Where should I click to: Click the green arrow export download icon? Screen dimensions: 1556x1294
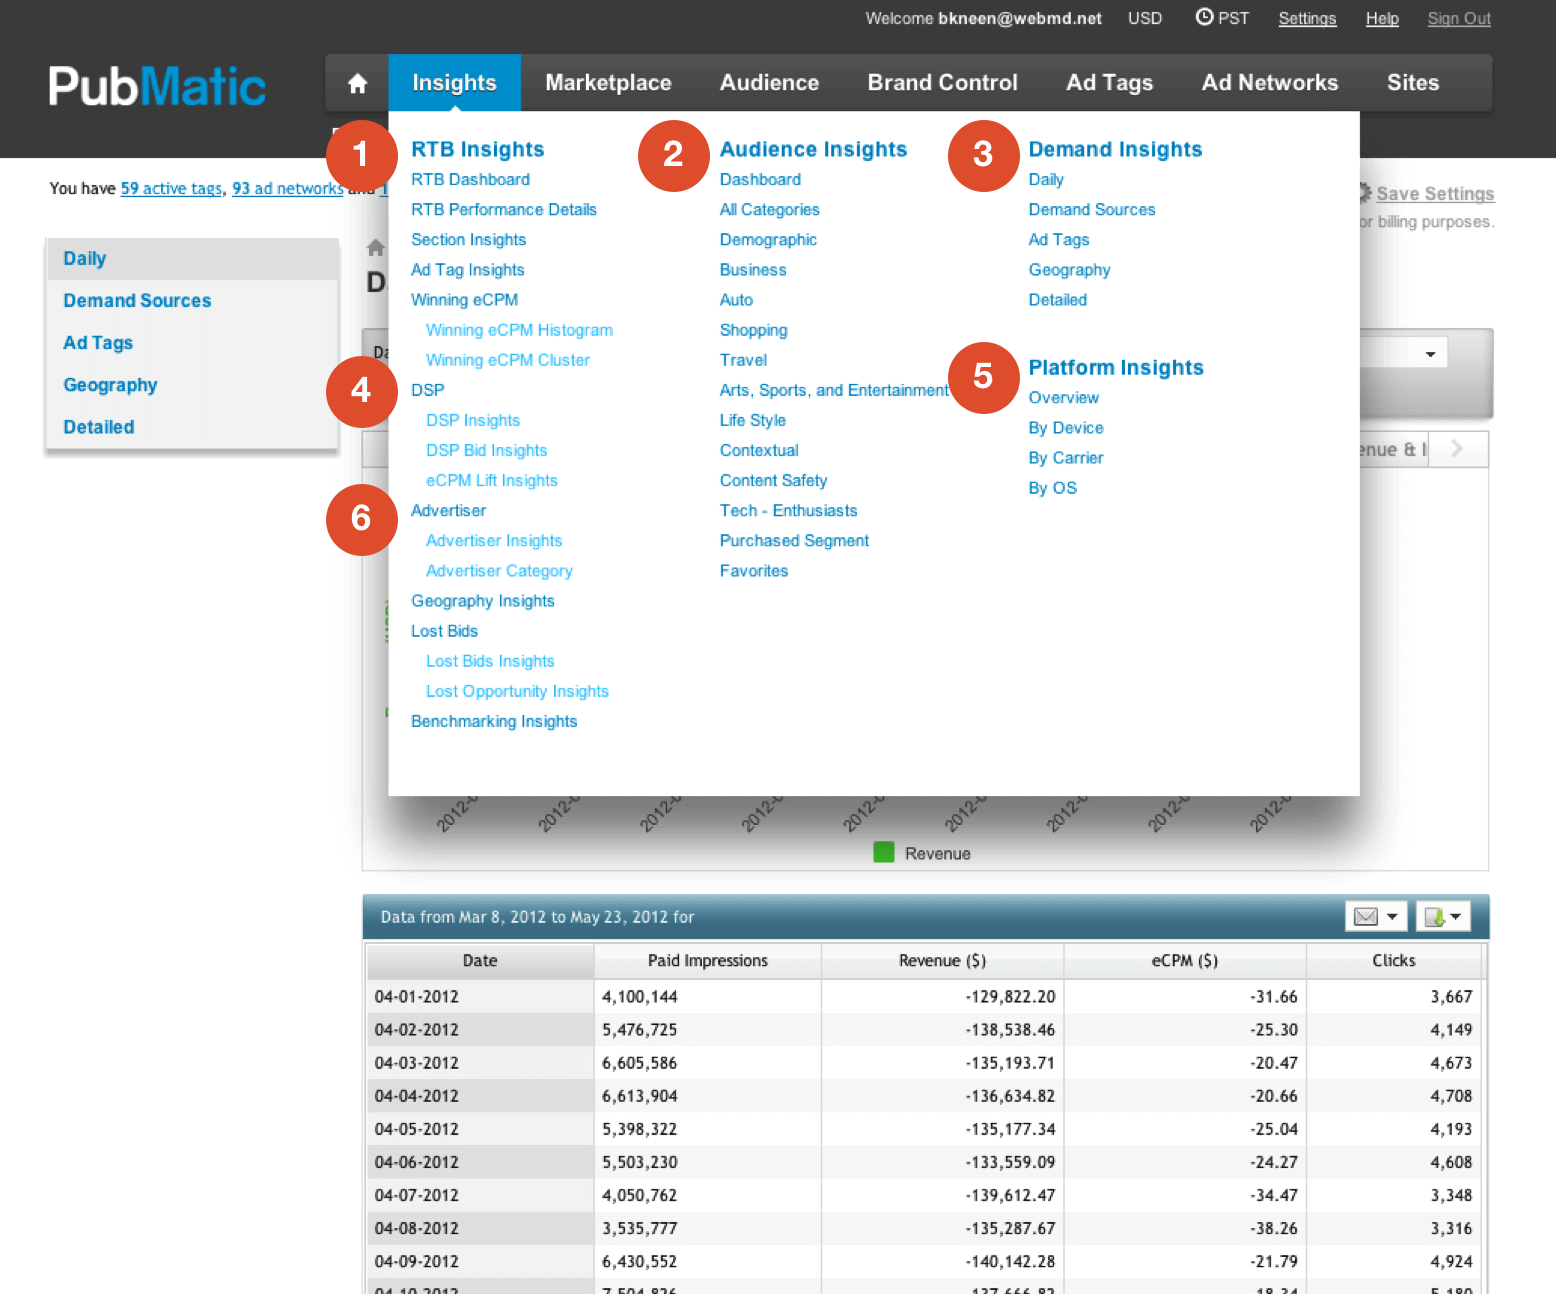pyautogui.click(x=1434, y=917)
